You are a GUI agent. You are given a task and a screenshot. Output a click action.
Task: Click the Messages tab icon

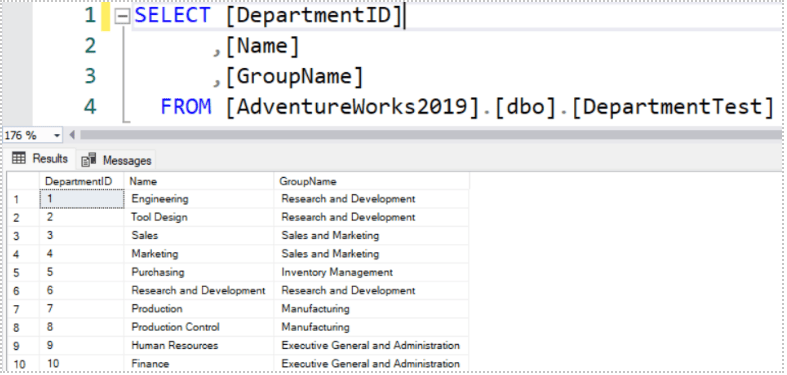pos(89,160)
